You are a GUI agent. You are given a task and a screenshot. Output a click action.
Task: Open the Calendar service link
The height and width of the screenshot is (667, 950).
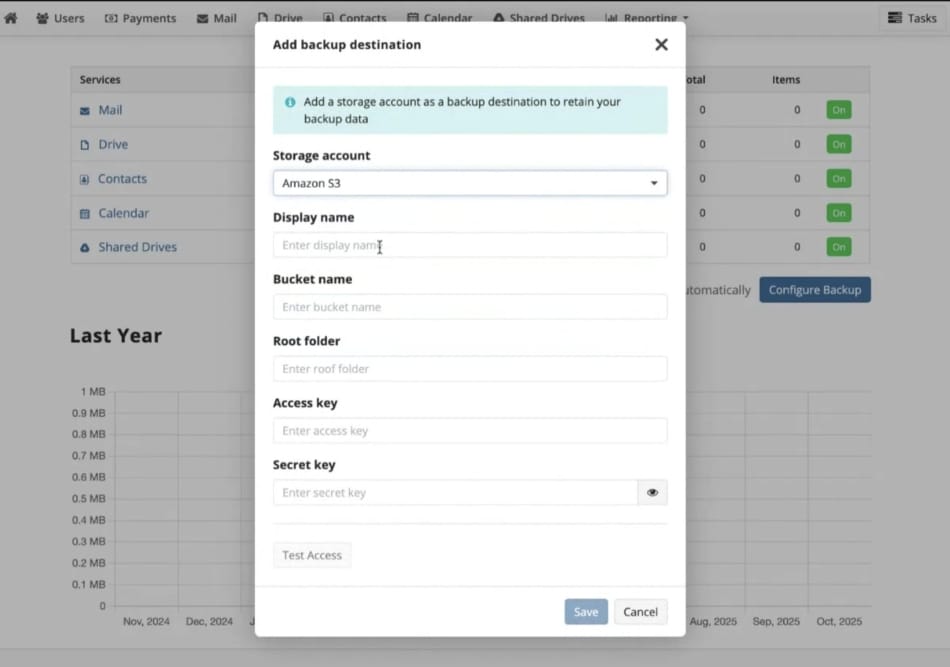(x=124, y=213)
